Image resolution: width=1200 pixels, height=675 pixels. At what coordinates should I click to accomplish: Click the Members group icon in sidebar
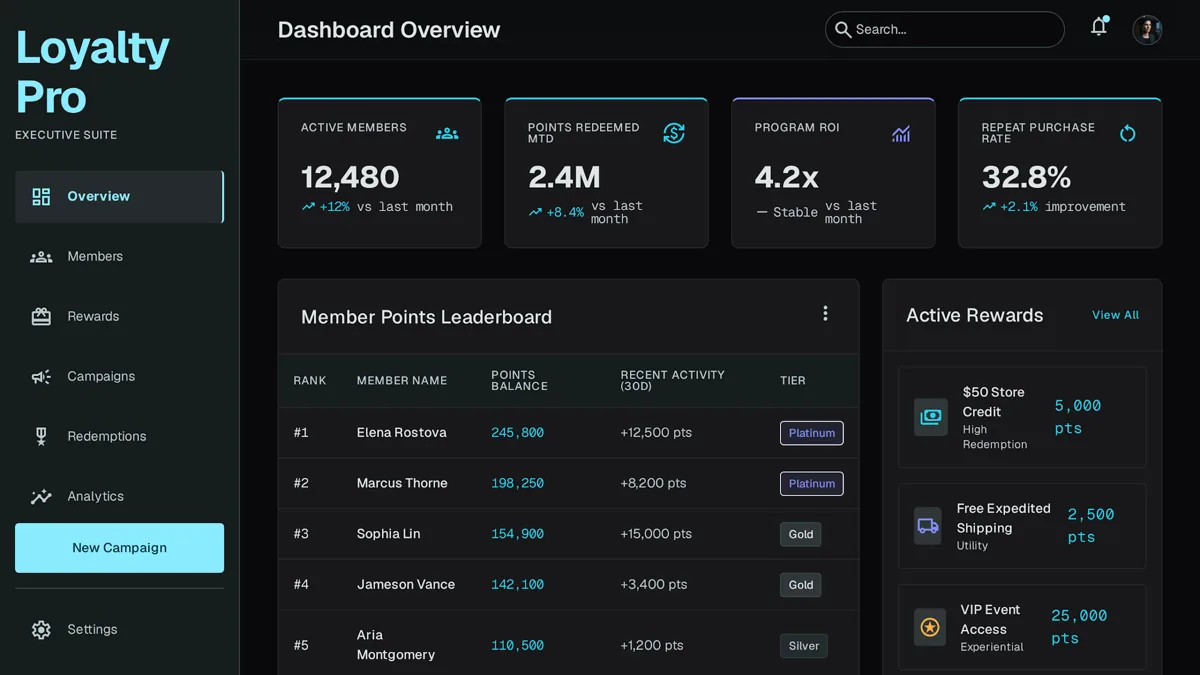(41, 257)
